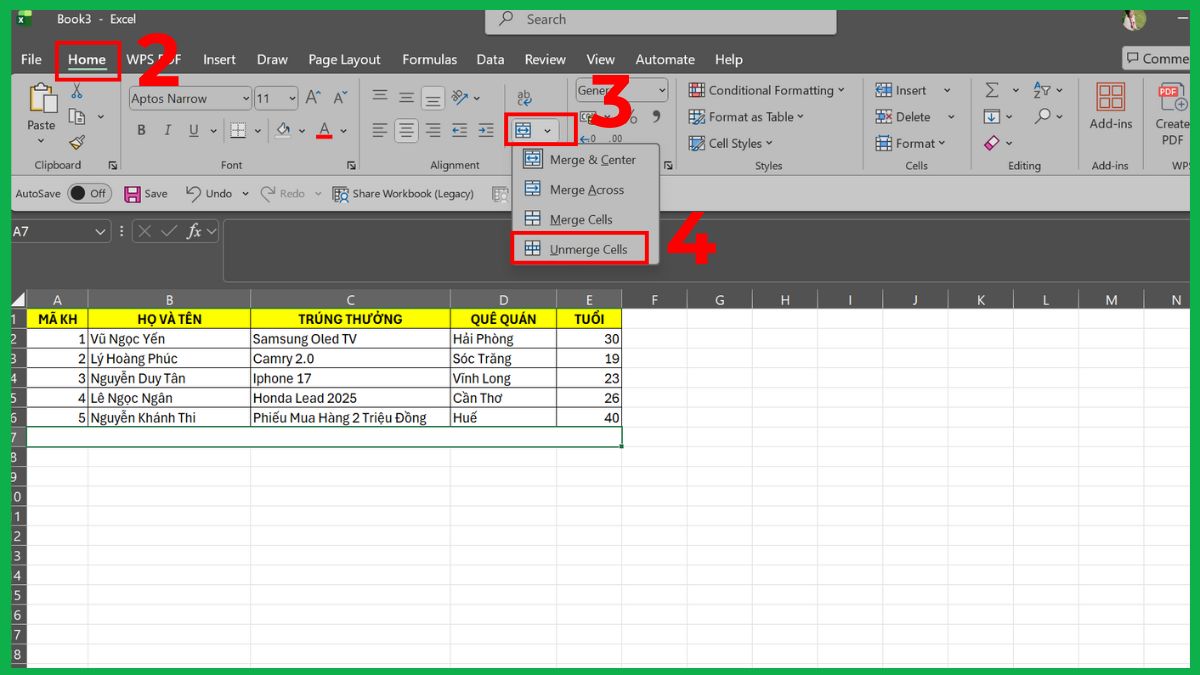
Task: Set font color using the red swatch
Action: tap(325, 130)
